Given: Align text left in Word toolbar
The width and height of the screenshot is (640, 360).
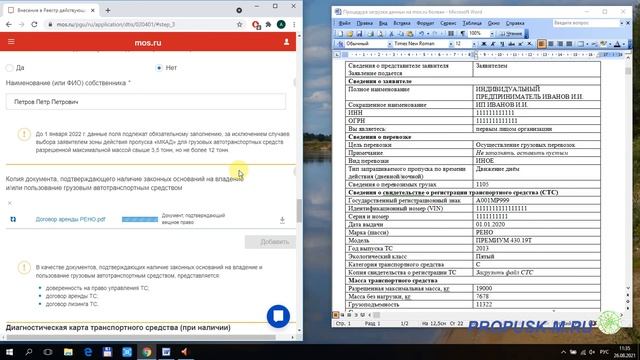Looking at the screenshot, I should tap(542, 44).
